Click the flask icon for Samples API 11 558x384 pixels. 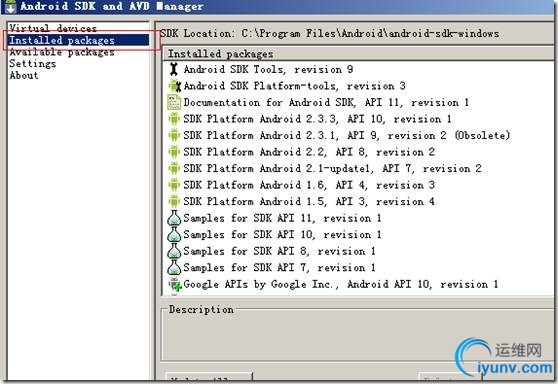point(174,218)
